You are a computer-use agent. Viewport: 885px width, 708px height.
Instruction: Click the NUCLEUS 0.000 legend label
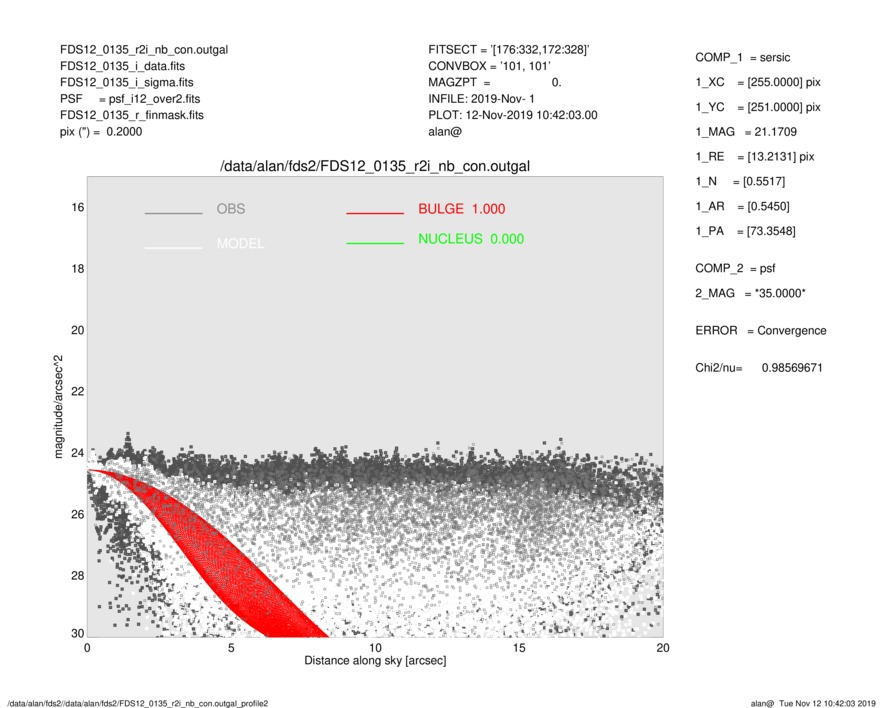pyautogui.click(x=471, y=239)
